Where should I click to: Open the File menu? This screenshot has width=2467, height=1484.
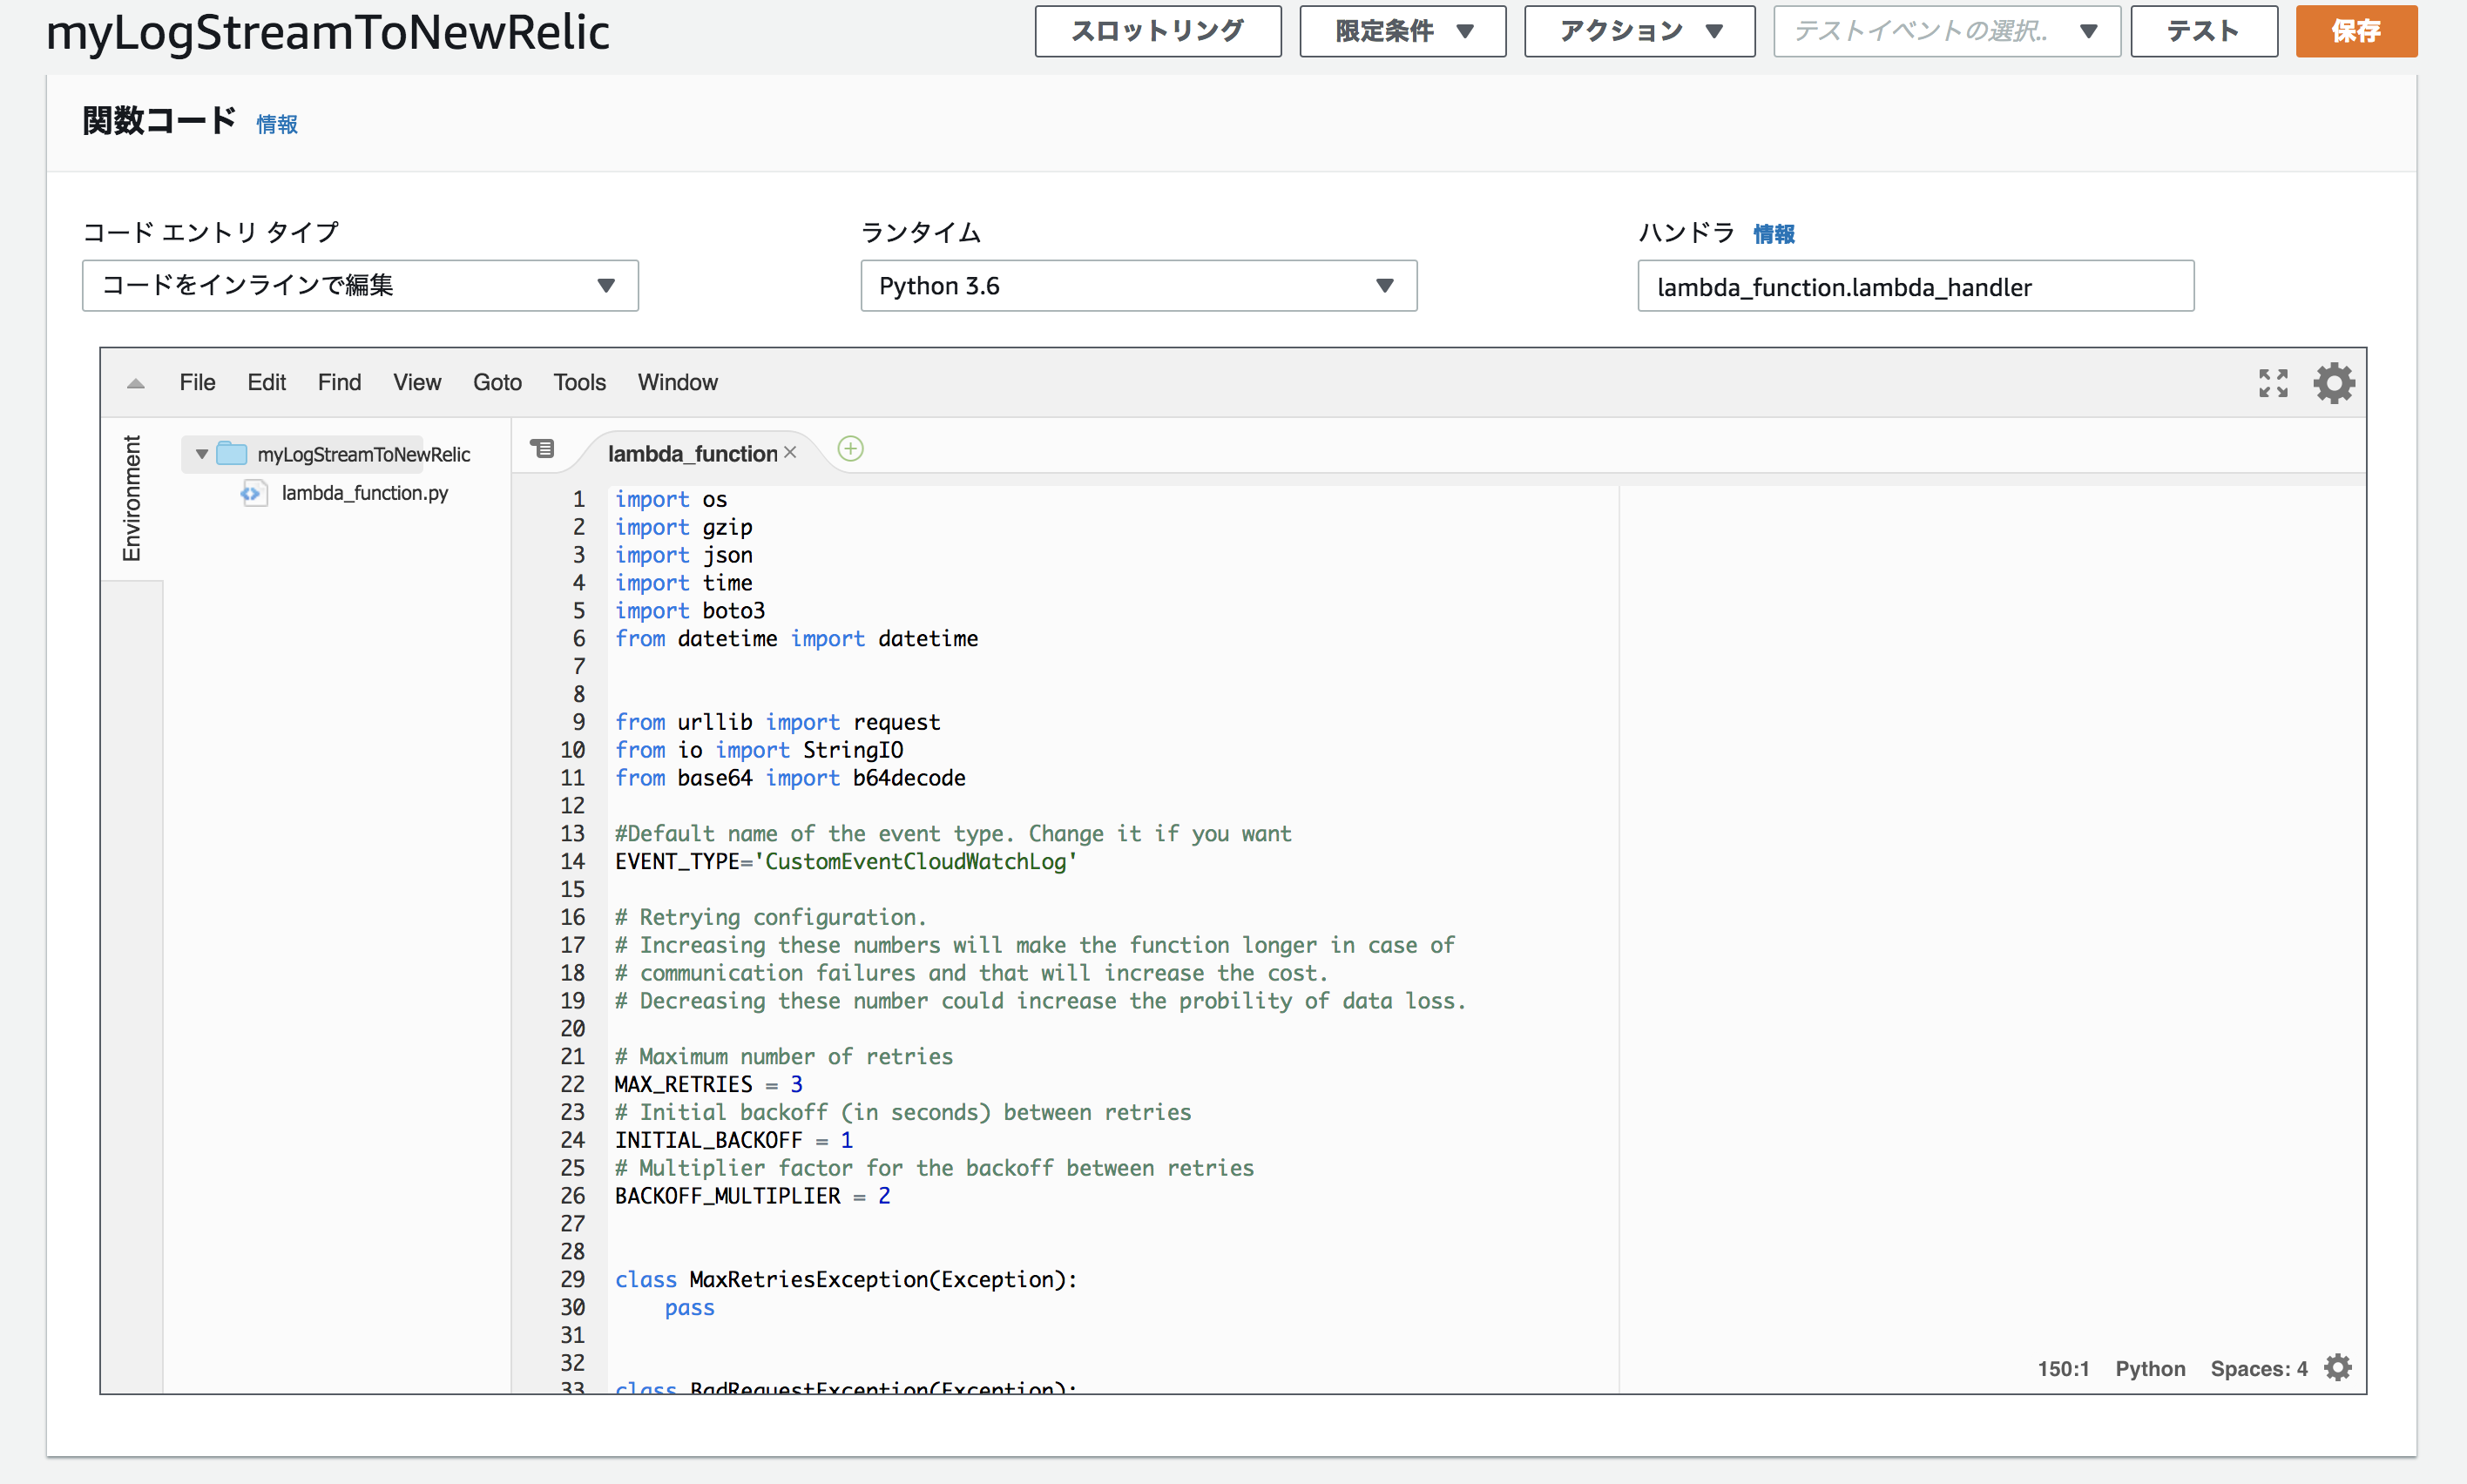[x=197, y=383]
